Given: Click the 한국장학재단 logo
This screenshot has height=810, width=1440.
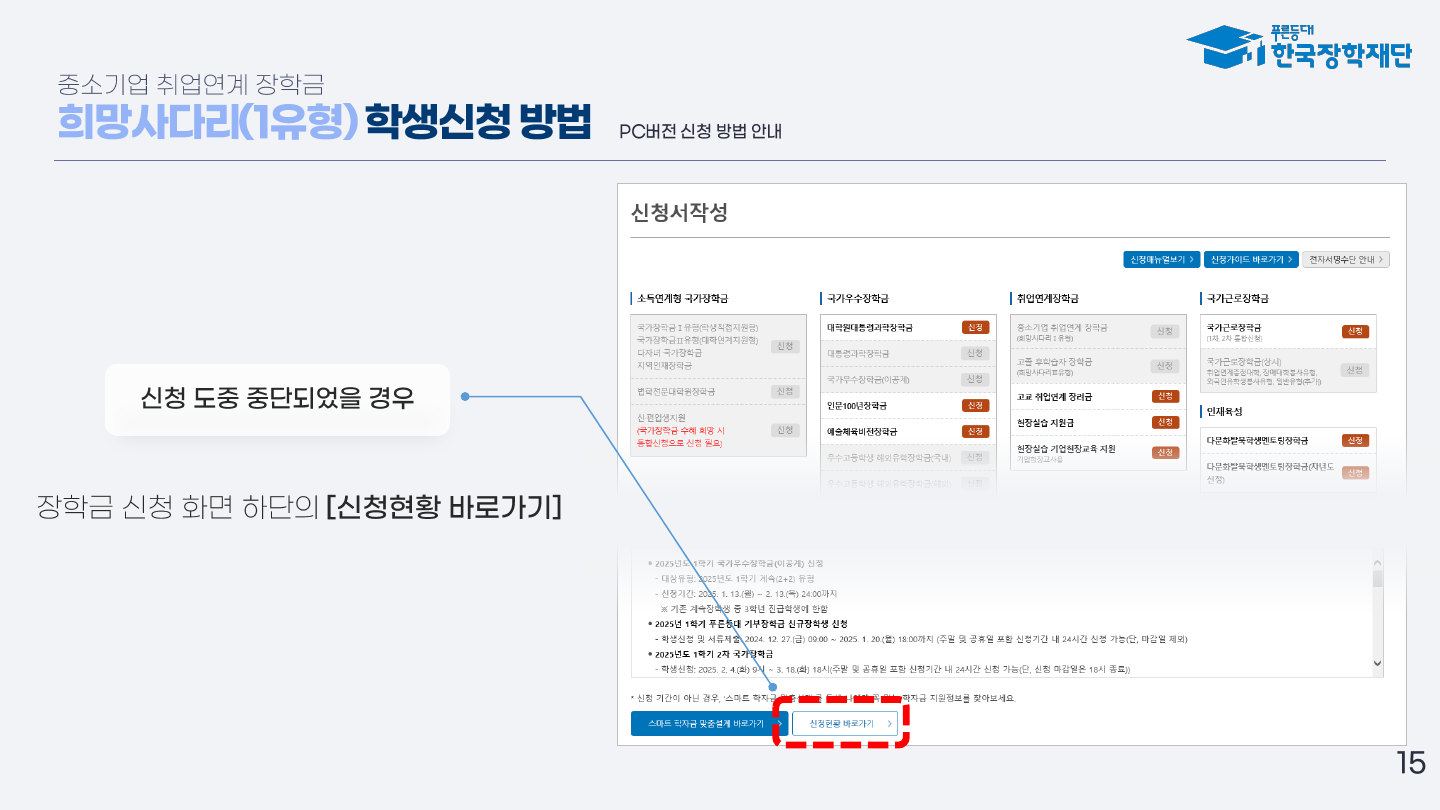Looking at the screenshot, I should pos(1298,47).
